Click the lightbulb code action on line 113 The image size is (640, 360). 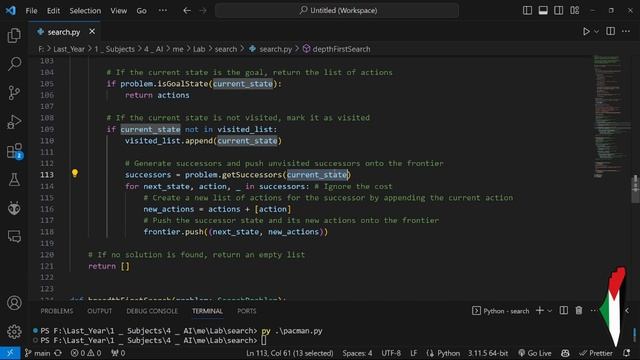coord(75,173)
